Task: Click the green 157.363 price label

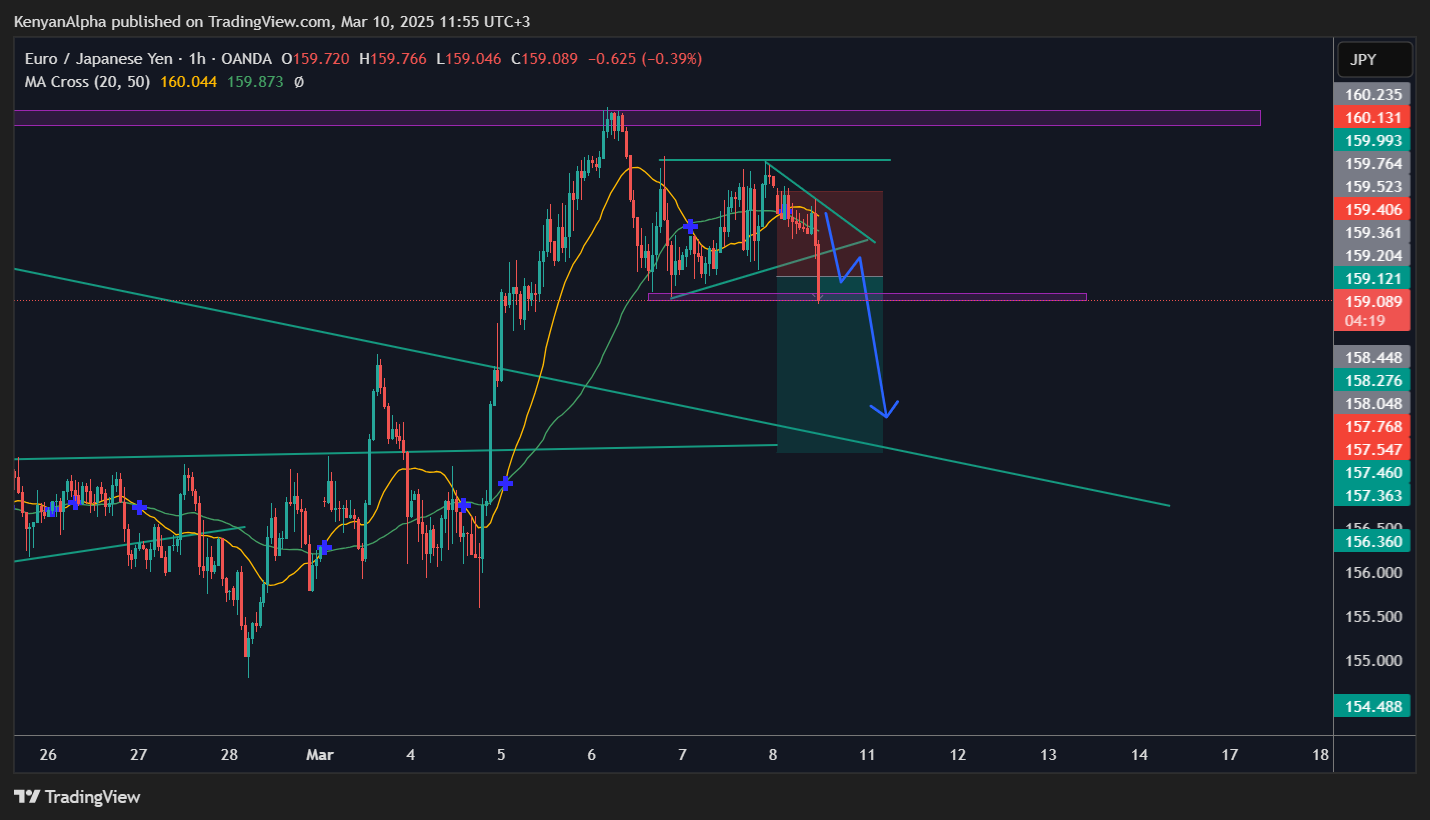Action: pos(1373,495)
